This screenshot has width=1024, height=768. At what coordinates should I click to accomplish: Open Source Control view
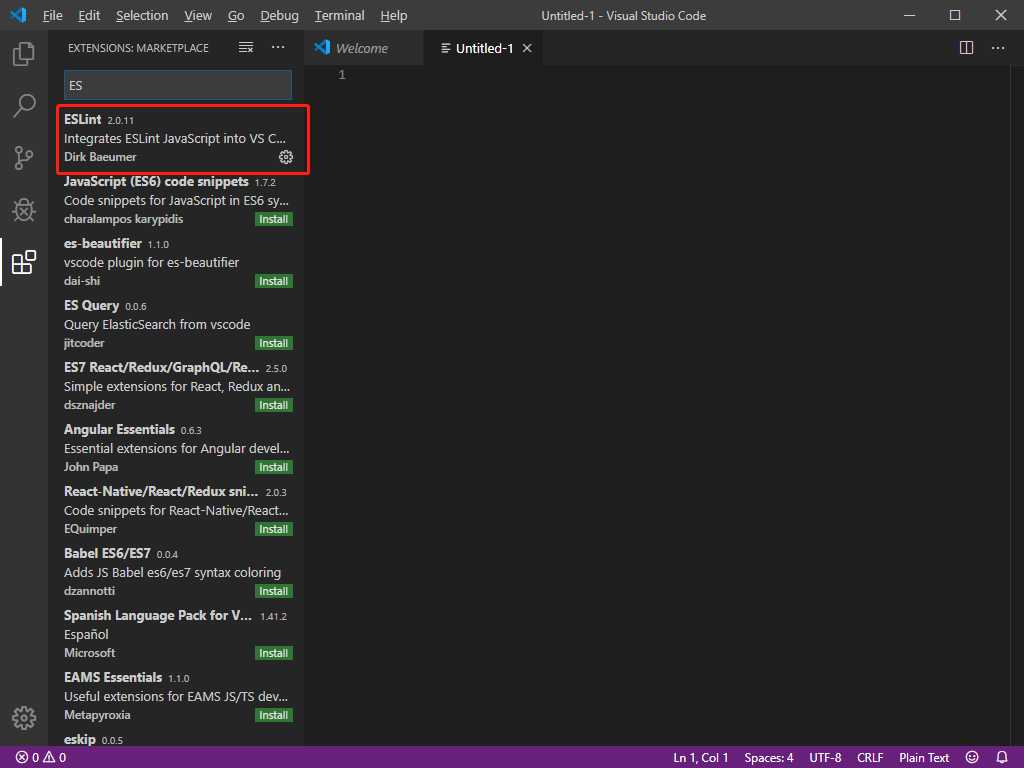[x=24, y=157]
